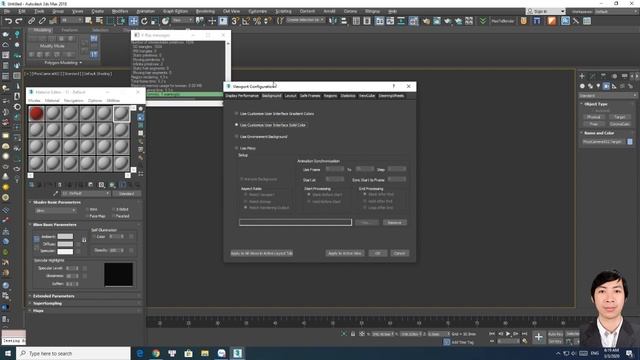Click the Create tab plus icon
This screenshot has width=640, height=360.
(x=582, y=76)
